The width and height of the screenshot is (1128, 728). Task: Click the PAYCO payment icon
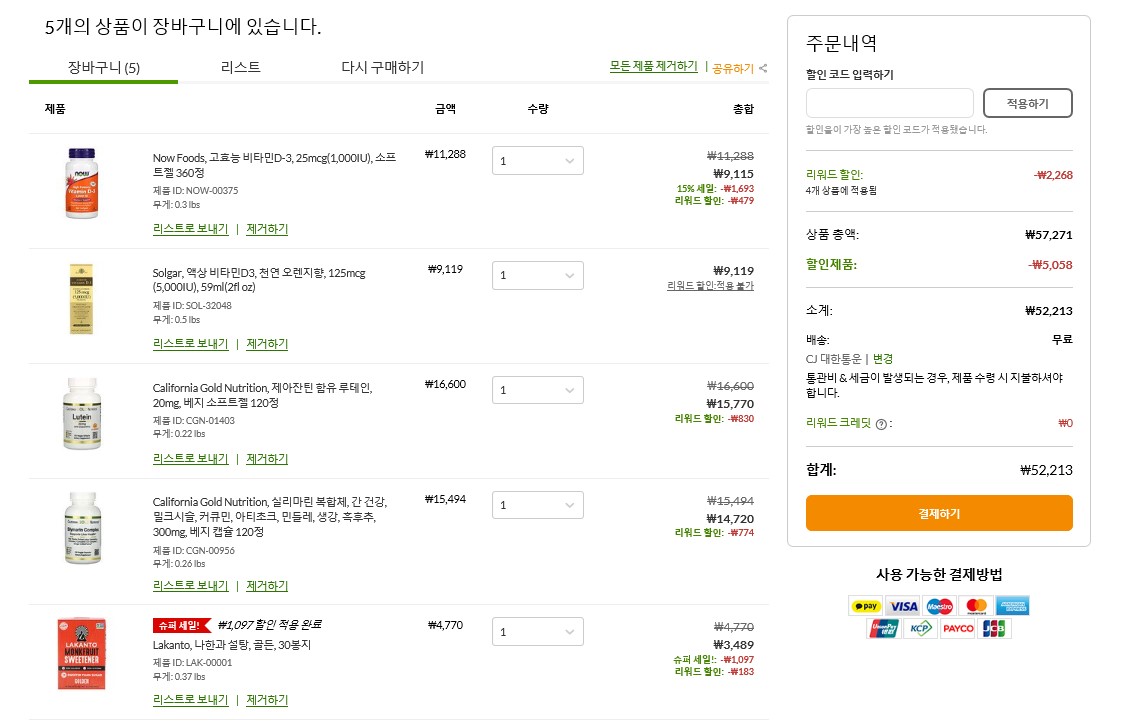958,628
